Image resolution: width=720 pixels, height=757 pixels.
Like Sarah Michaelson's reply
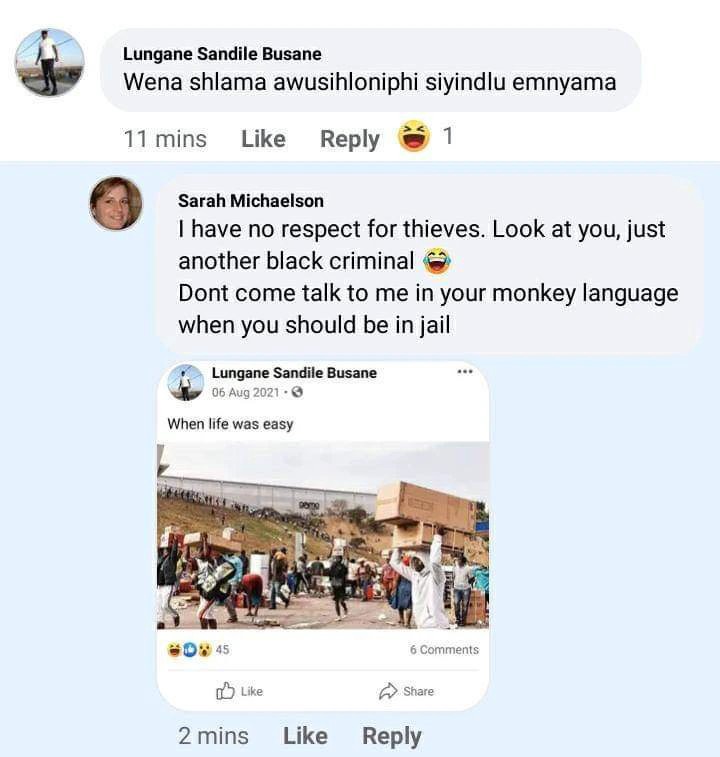[305, 736]
